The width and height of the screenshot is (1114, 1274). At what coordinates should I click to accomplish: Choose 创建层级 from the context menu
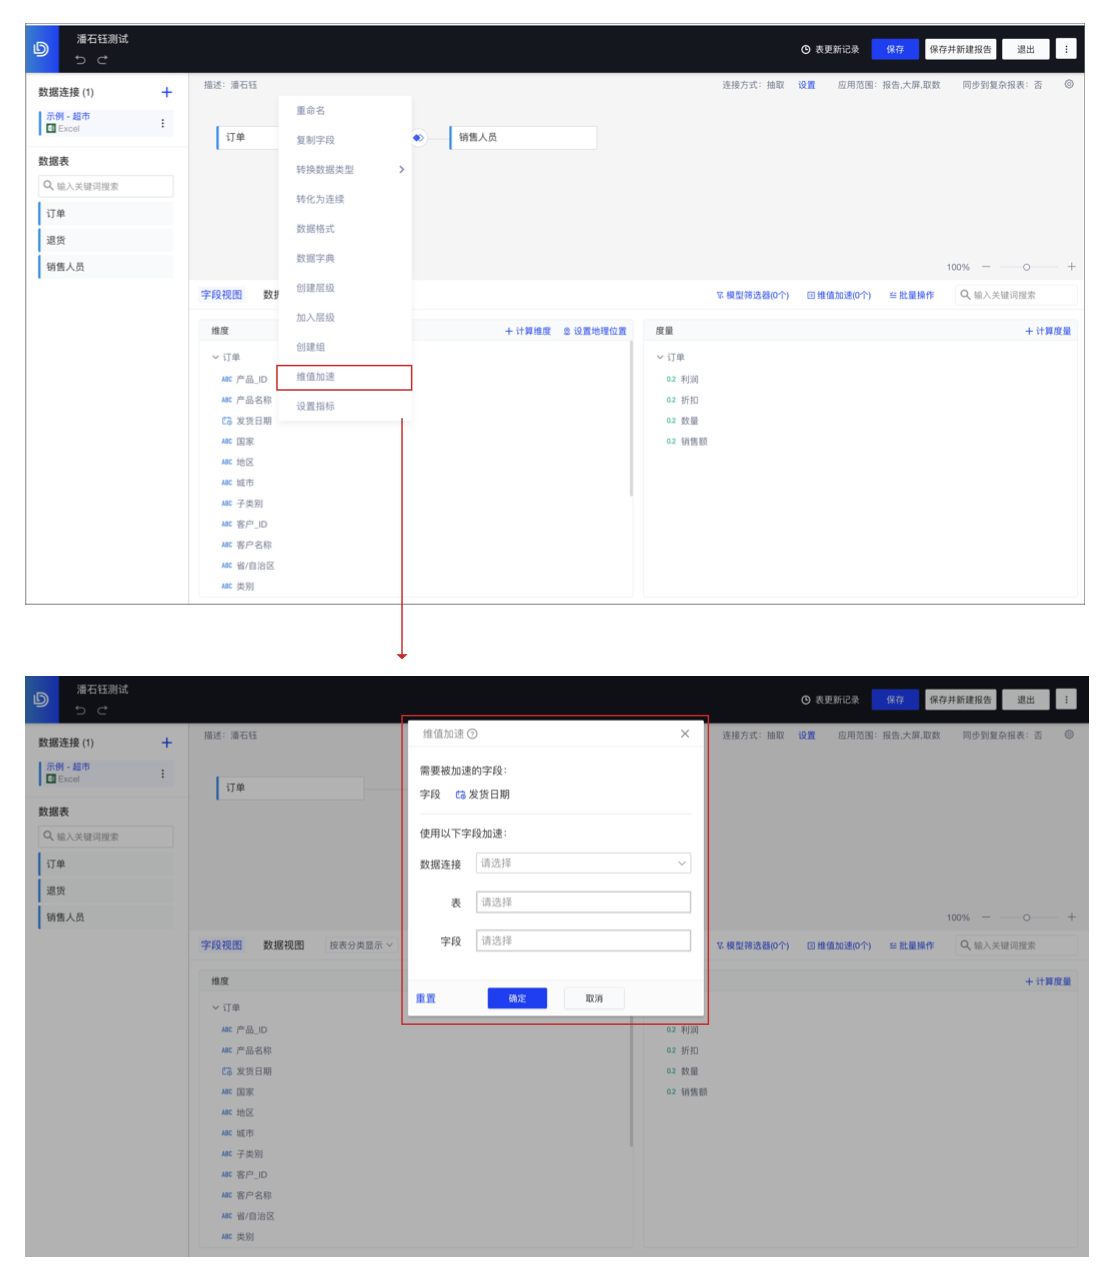point(315,288)
